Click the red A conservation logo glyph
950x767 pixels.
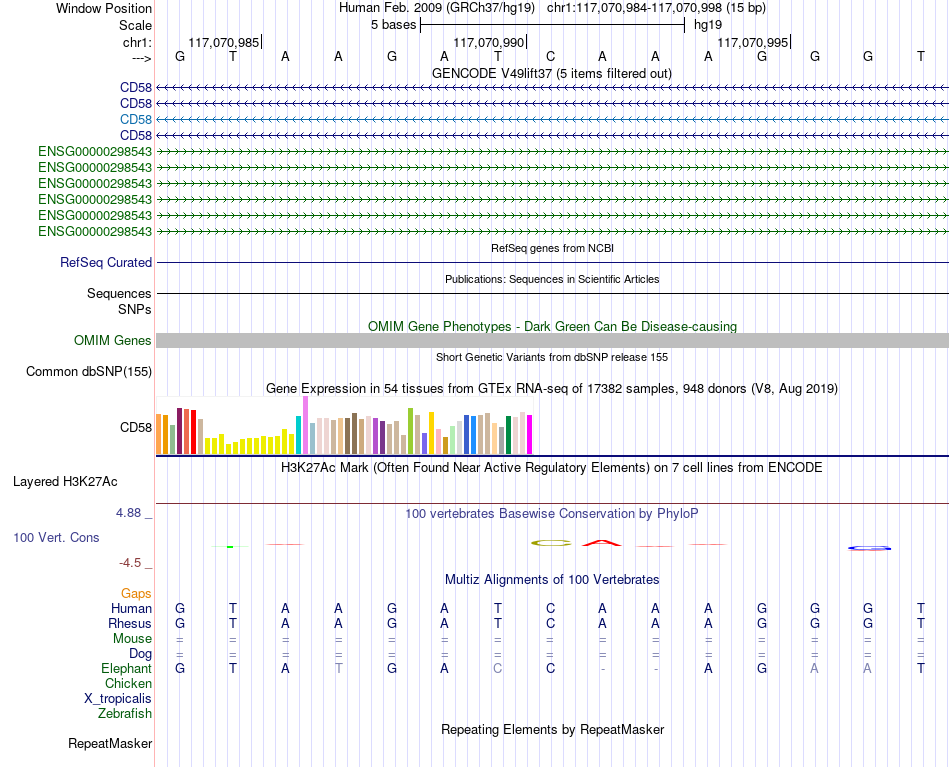[x=602, y=543]
